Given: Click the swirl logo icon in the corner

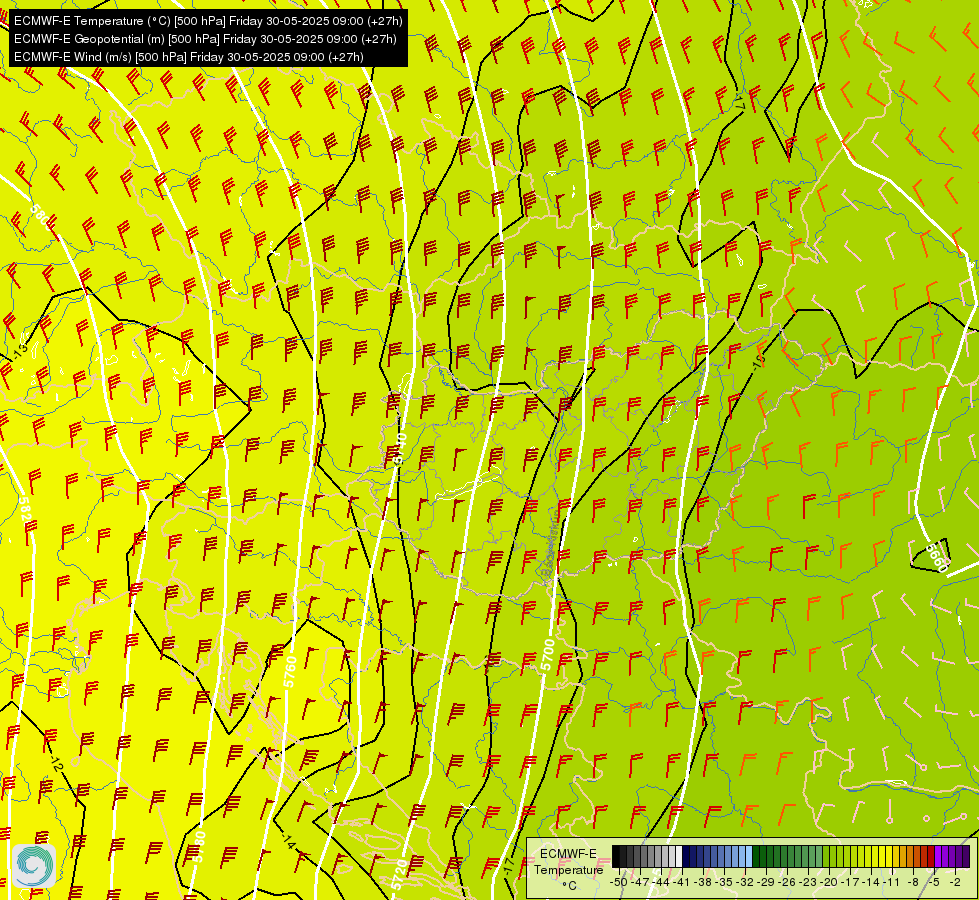Looking at the screenshot, I should tap(34, 866).
